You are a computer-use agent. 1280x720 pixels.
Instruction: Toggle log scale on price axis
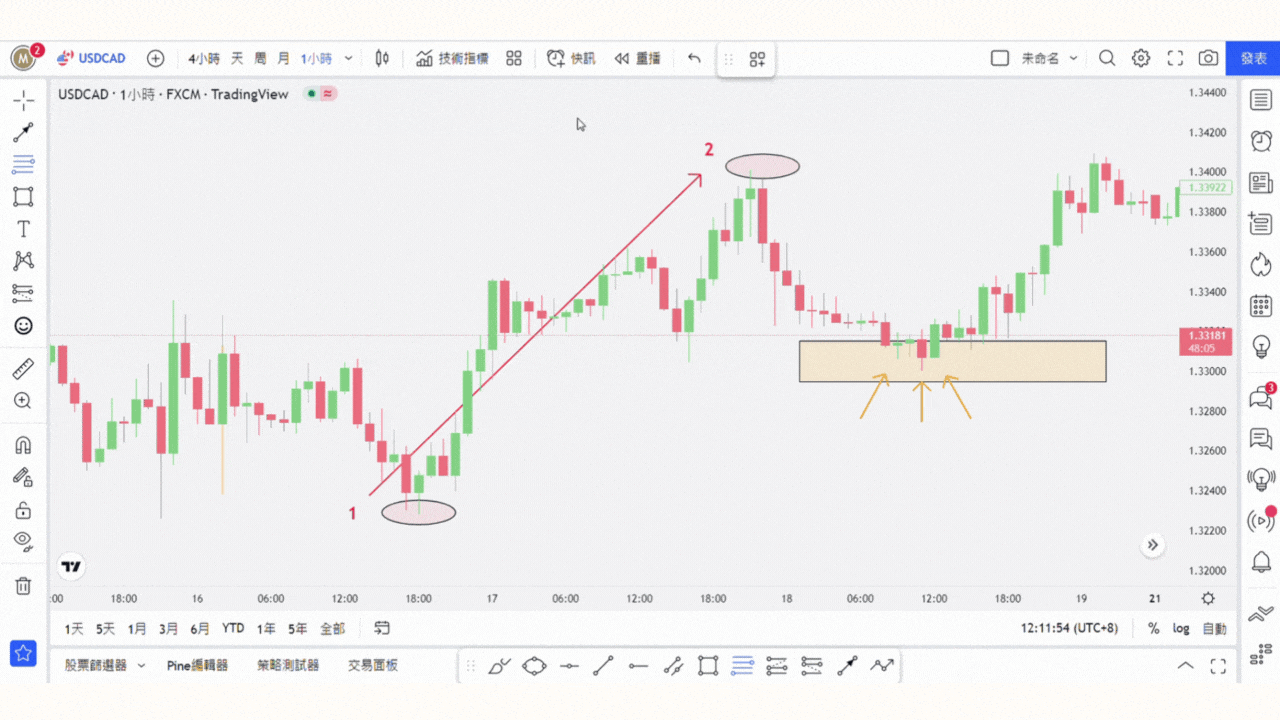click(1181, 629)
